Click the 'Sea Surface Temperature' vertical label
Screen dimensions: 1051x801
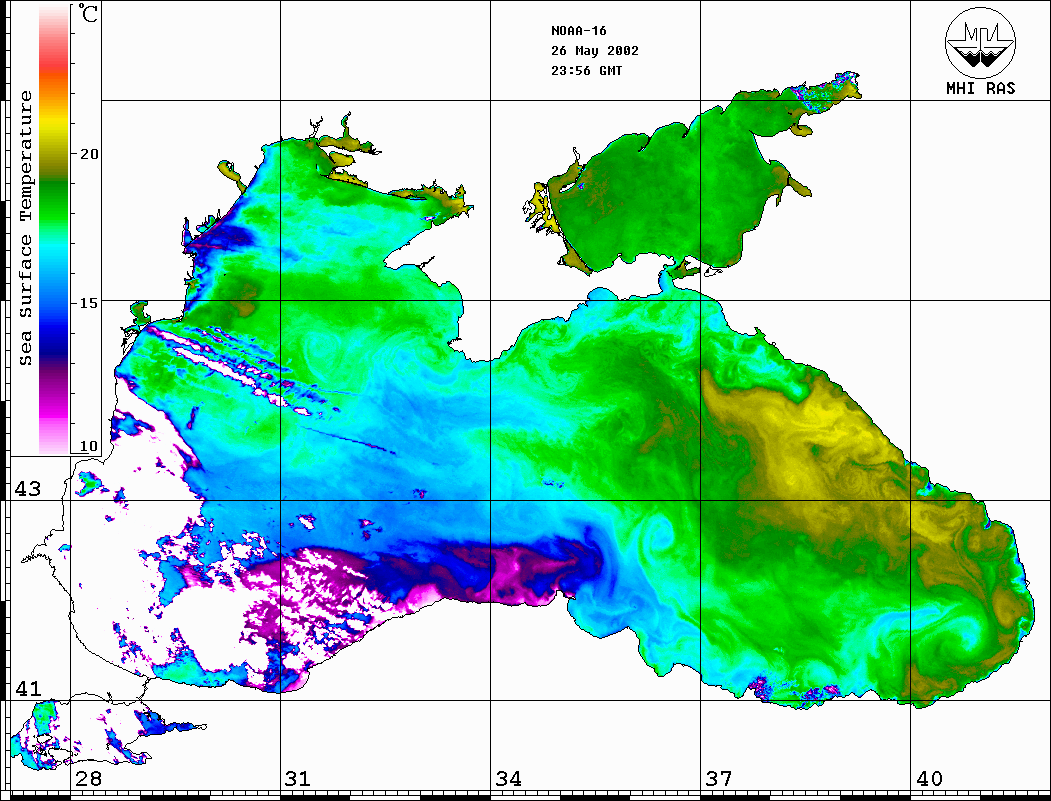pyautogui.click(x=25, y=228)
